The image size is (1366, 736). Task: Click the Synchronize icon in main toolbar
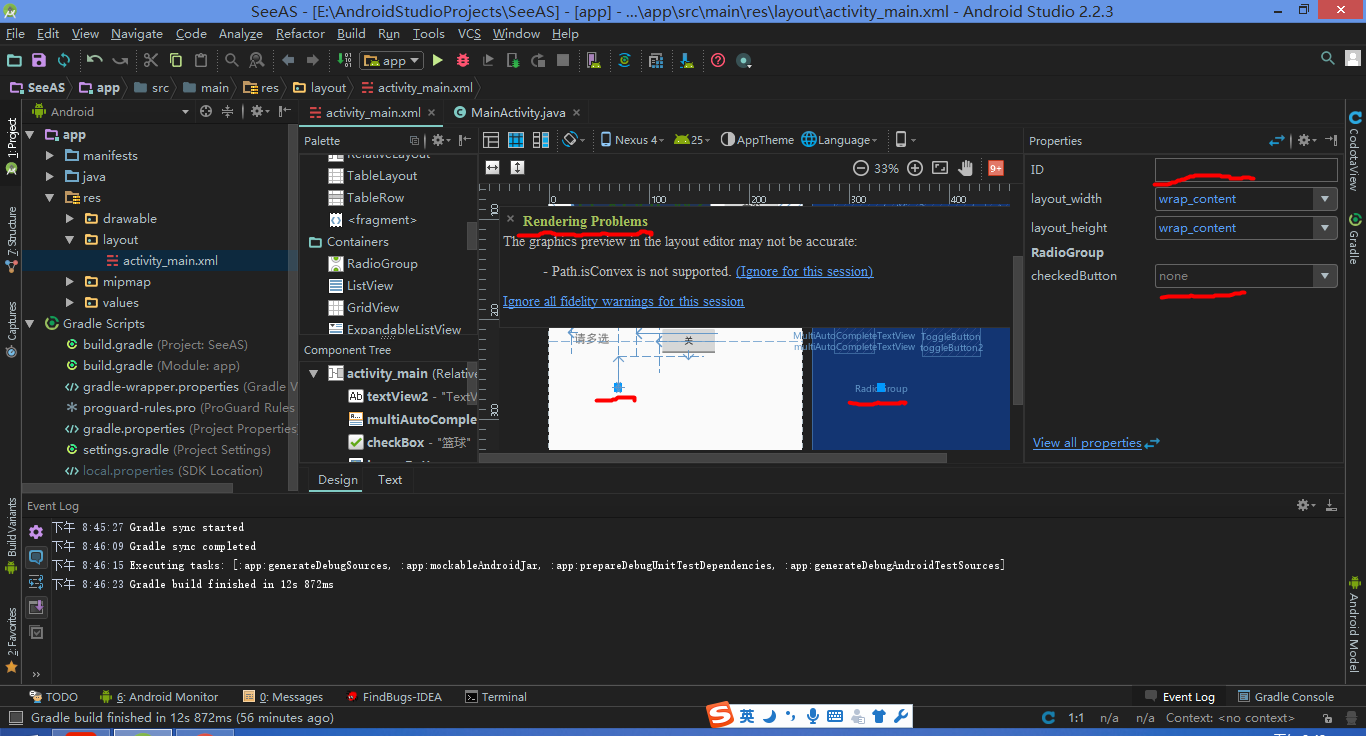63,60
